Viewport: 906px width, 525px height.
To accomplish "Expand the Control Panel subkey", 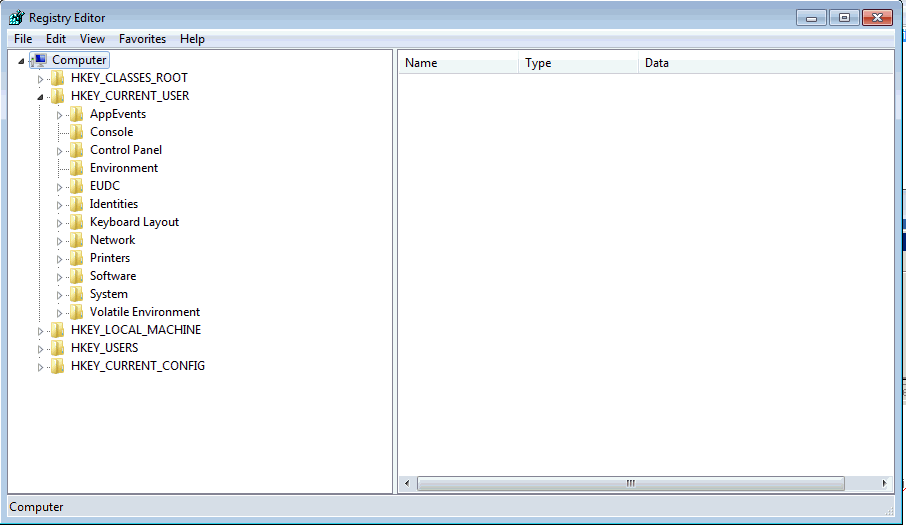I will tap(59, 151).
